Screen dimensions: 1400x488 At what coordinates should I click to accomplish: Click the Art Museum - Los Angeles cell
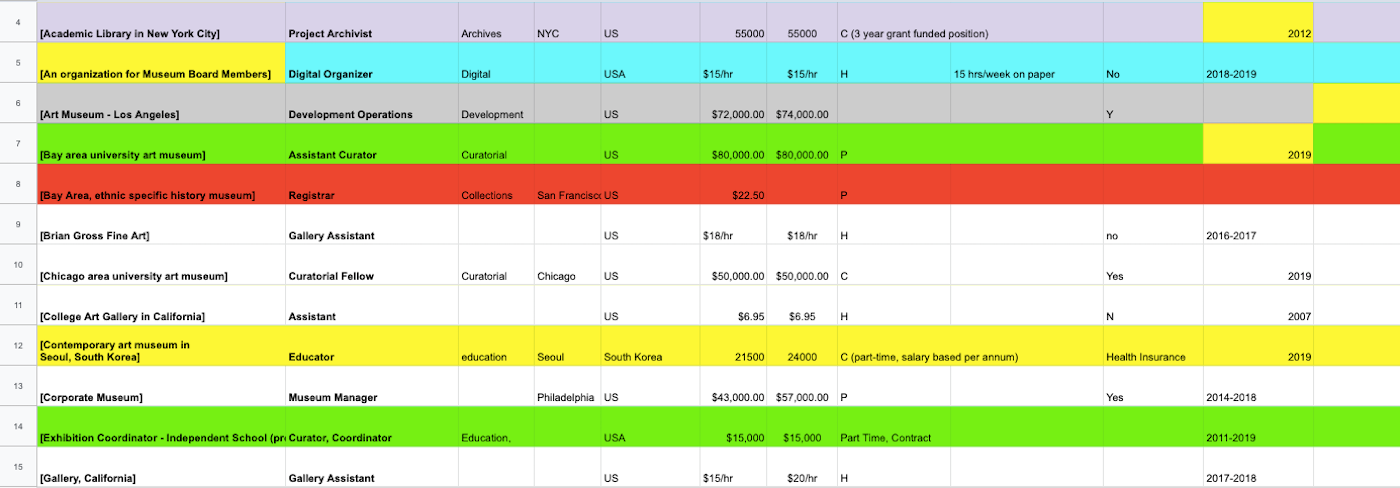[160, 114]
